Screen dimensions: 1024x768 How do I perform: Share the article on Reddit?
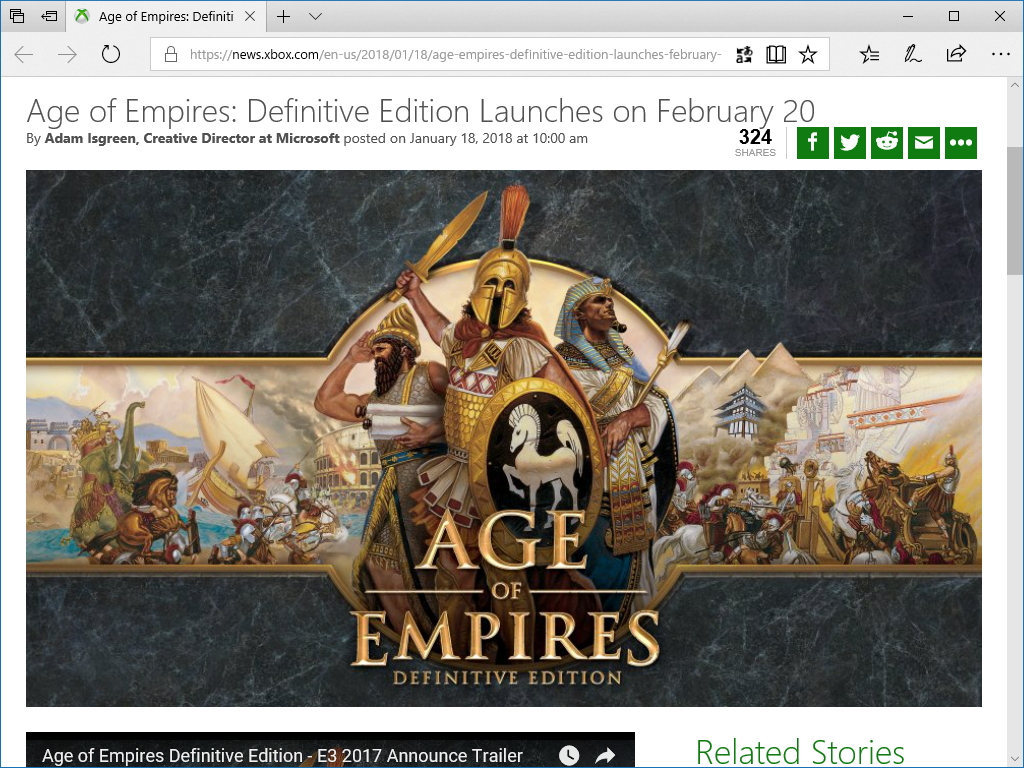(887, 143)
